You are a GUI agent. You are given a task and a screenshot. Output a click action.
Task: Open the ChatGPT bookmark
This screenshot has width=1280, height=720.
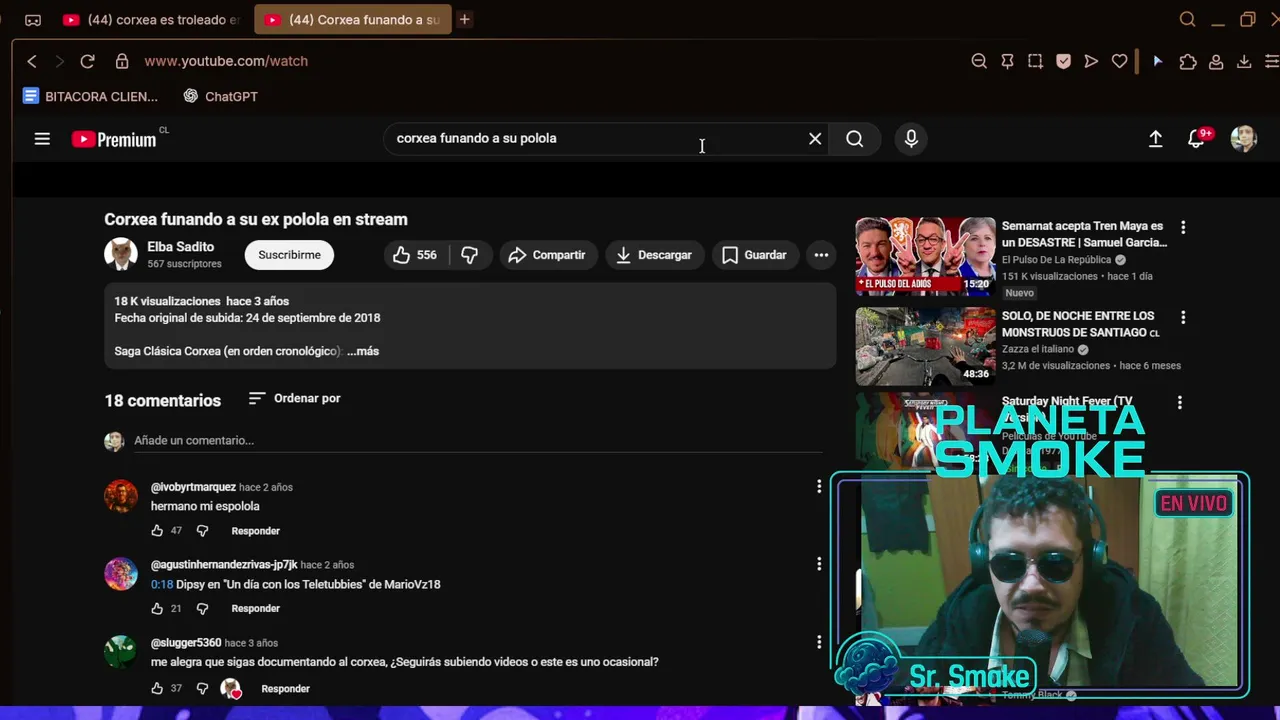220,97
